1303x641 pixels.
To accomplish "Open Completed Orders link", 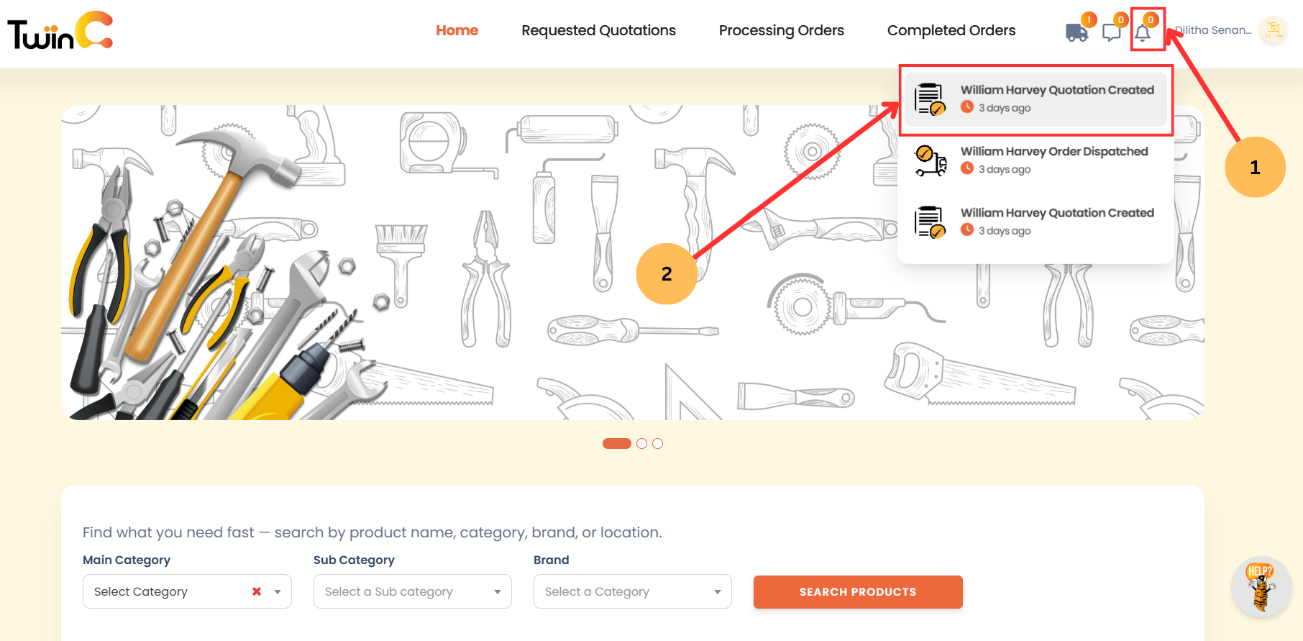I will pyautogui.click(x=950, y=30).
